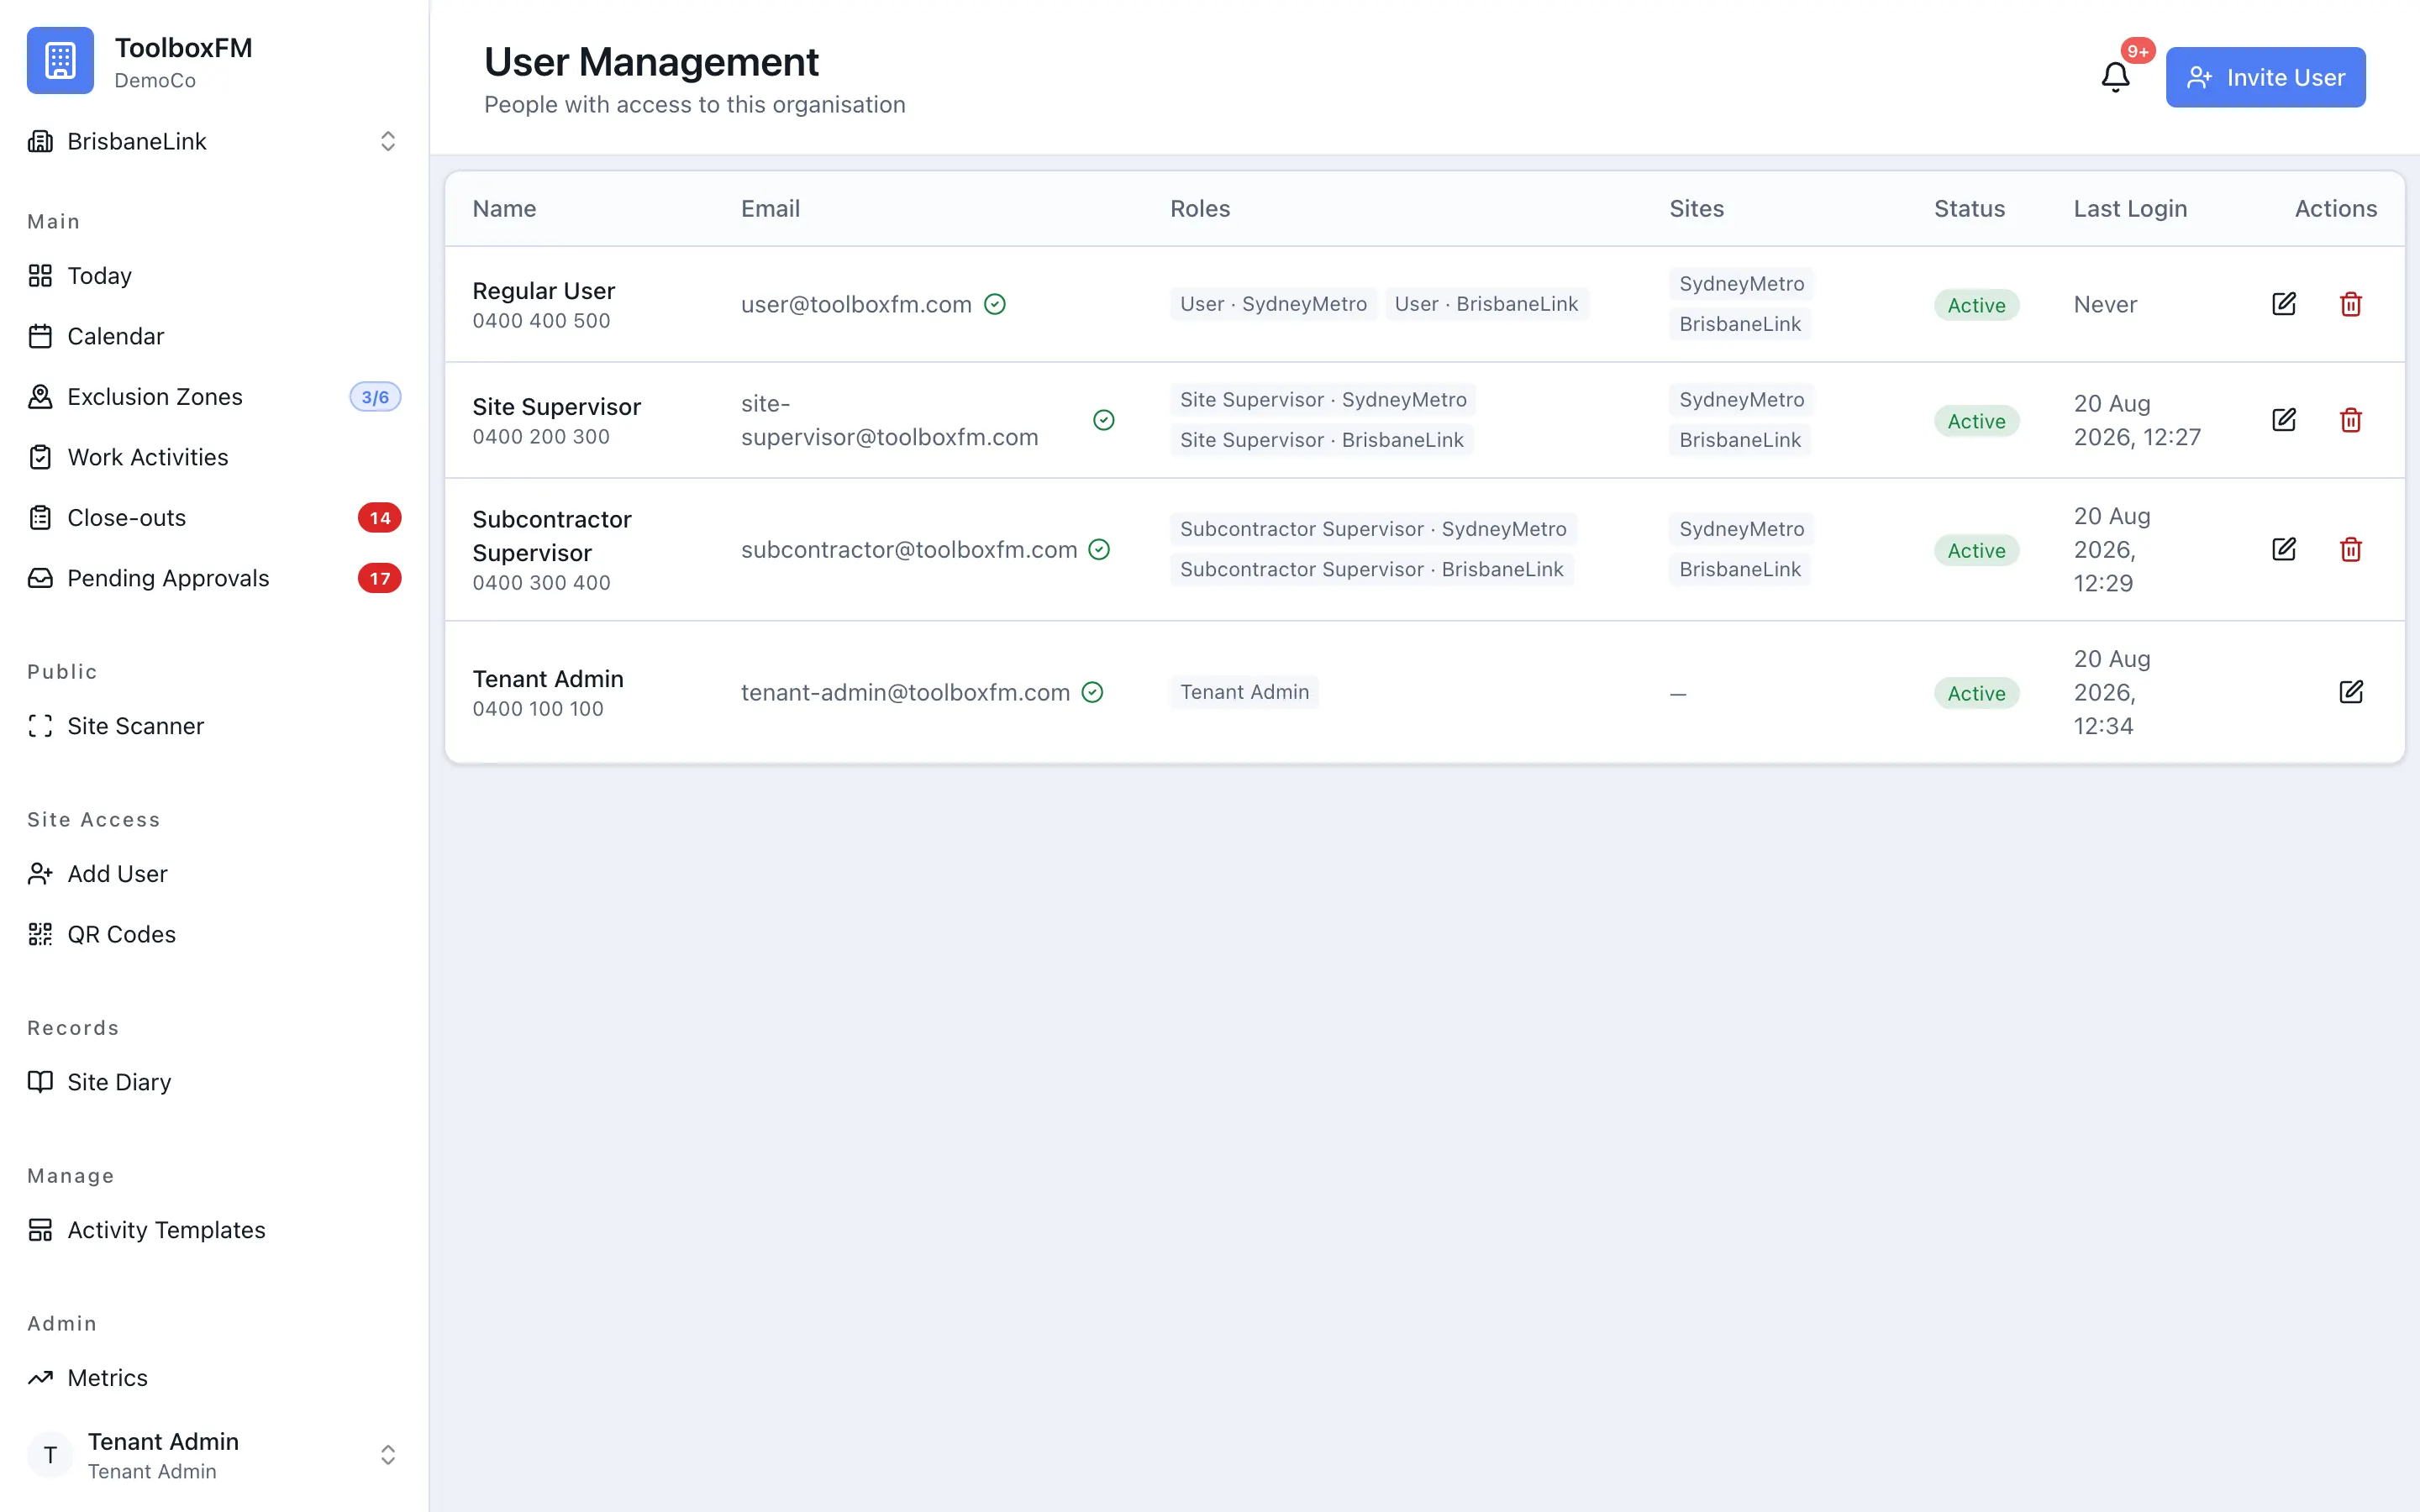
Task: Open the Site Diary records
Action: click(x=214, y=1082)
